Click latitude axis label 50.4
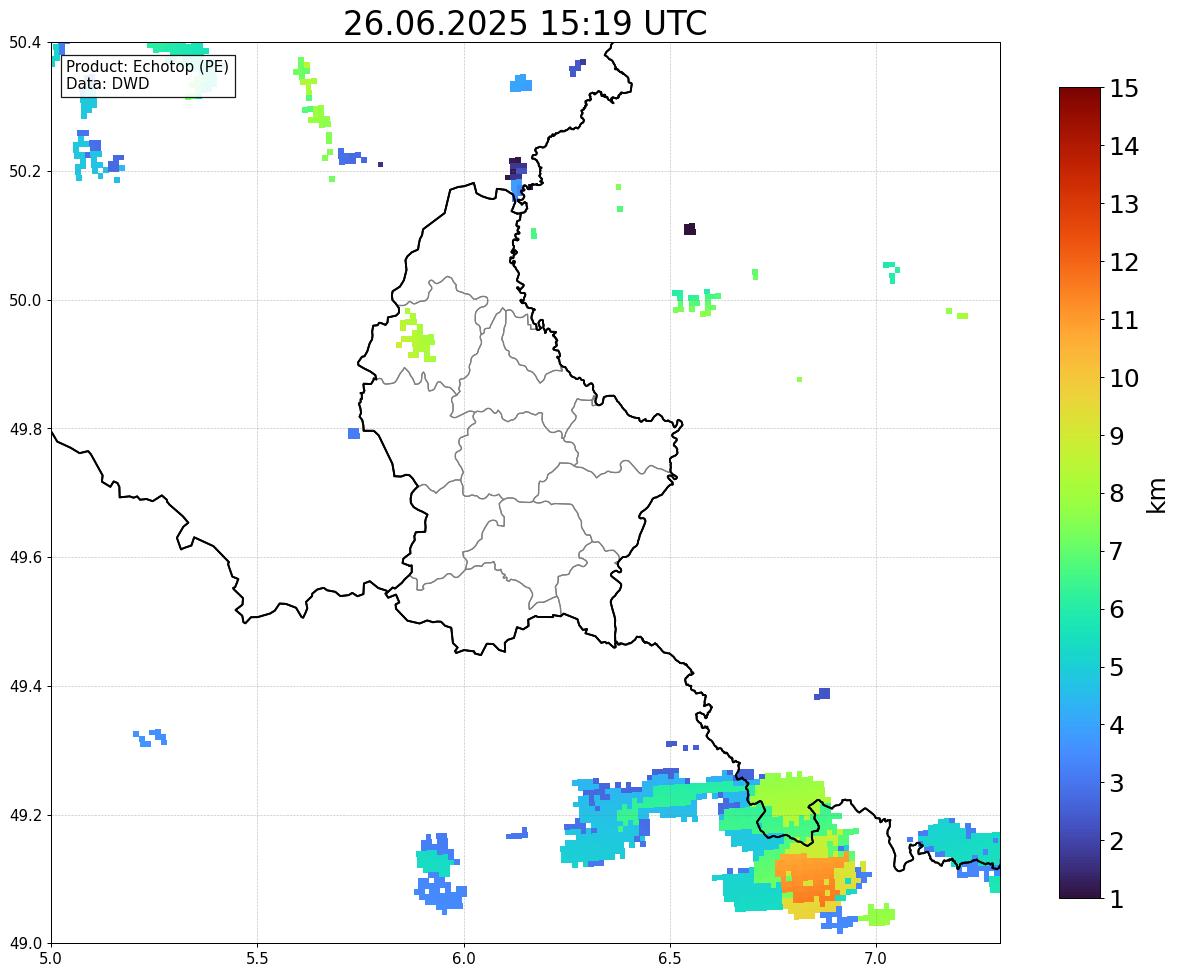The height and width of the screenshot is (976, 1178). coord(24,43)
